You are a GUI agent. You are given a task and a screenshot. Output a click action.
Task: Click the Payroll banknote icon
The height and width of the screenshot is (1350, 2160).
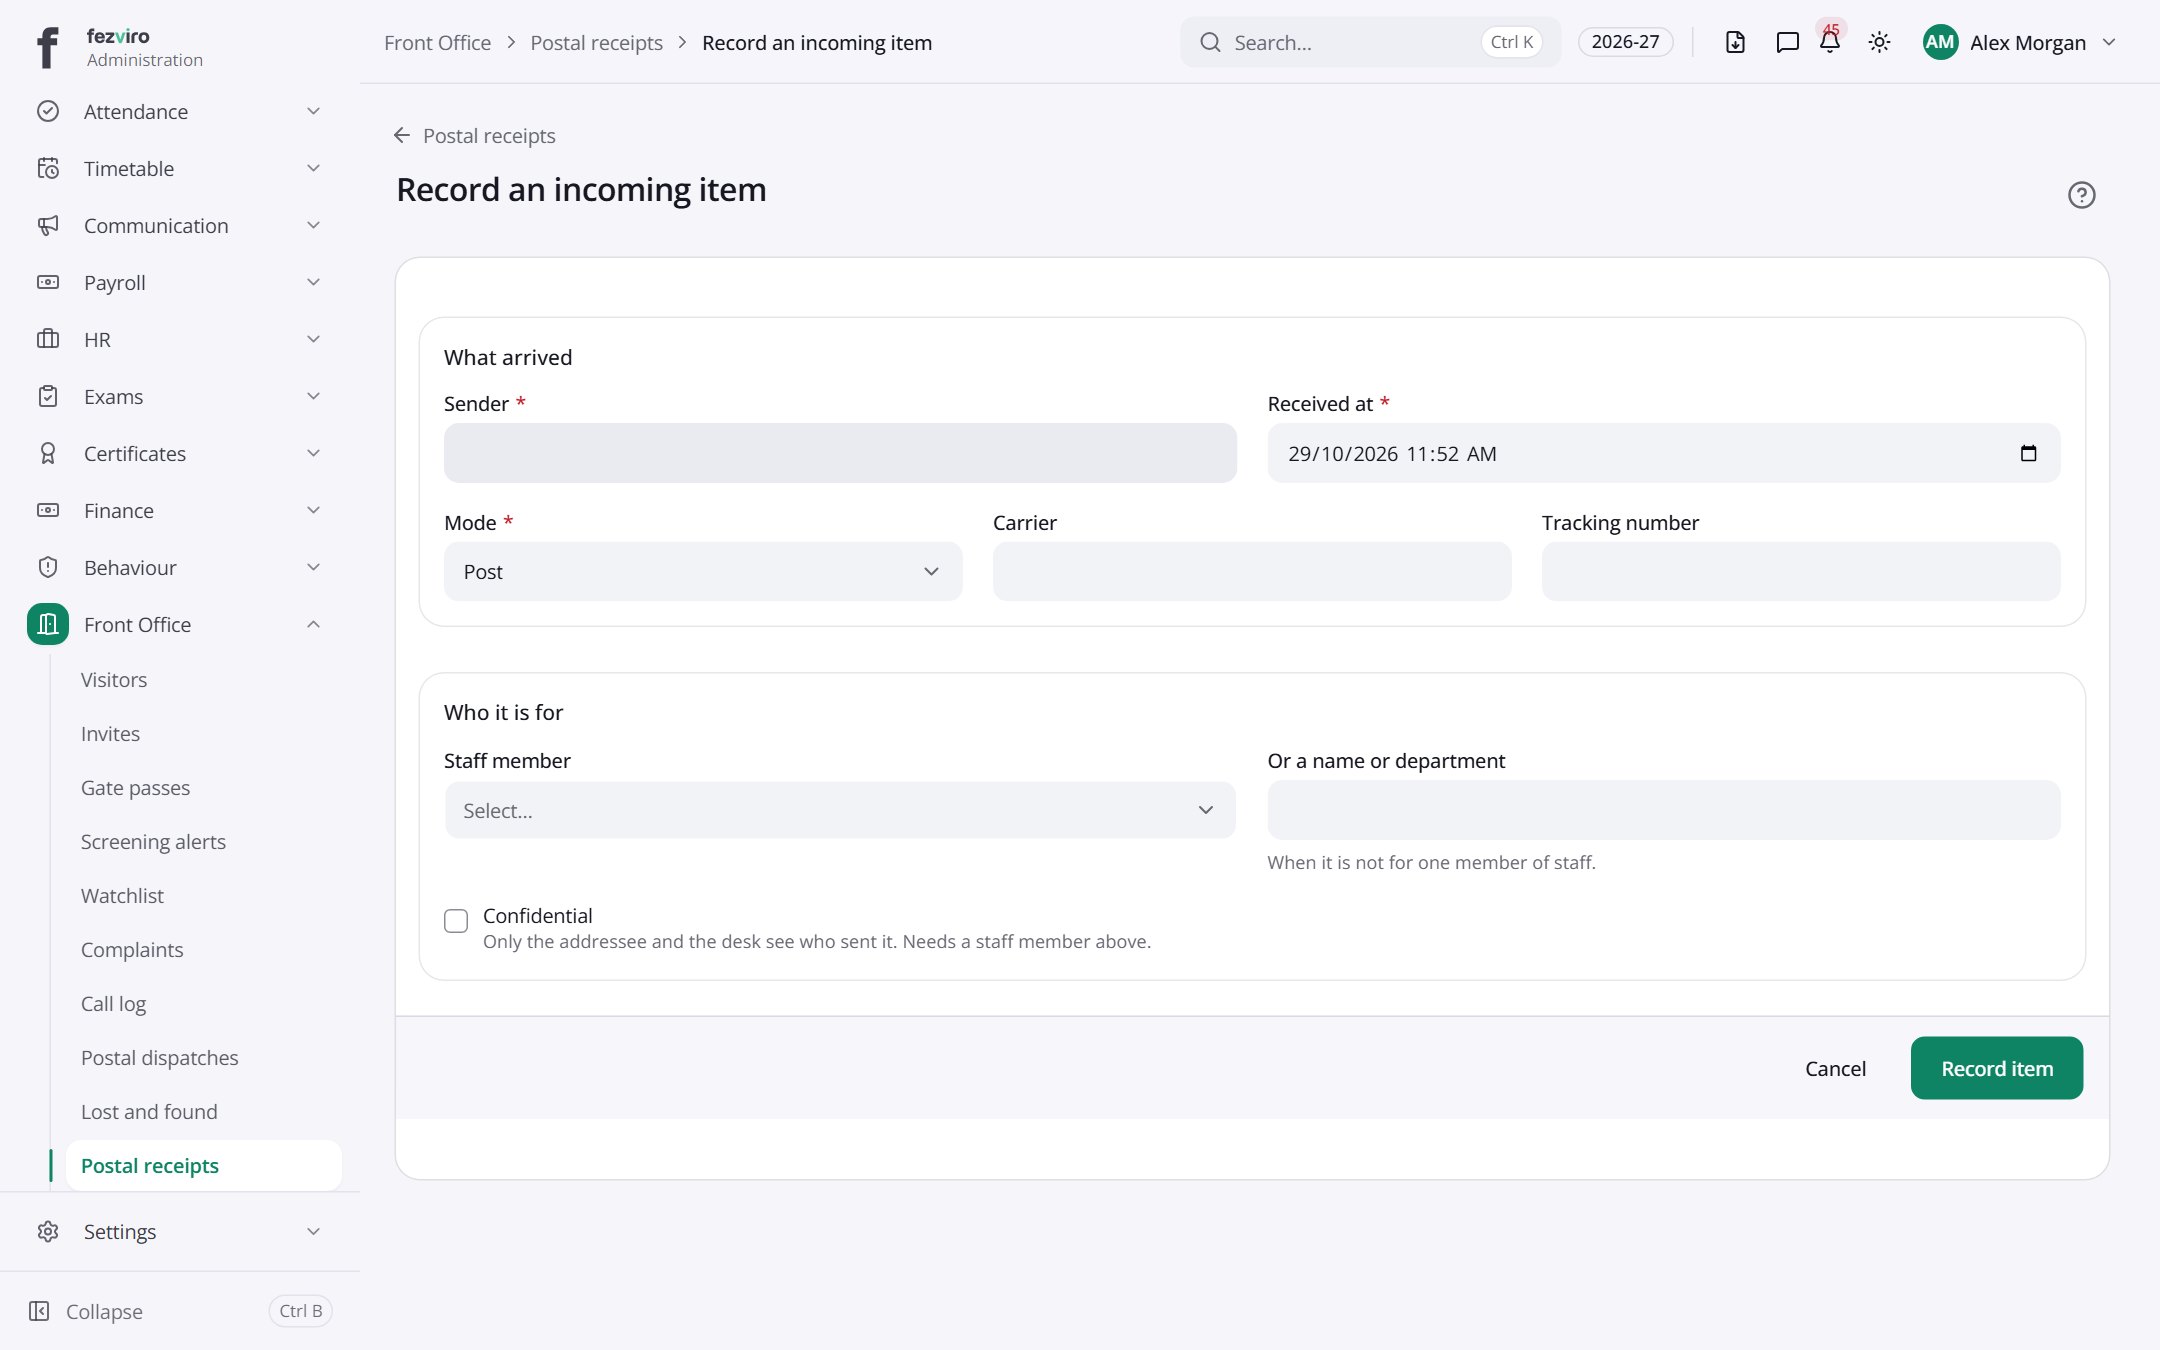48,282
